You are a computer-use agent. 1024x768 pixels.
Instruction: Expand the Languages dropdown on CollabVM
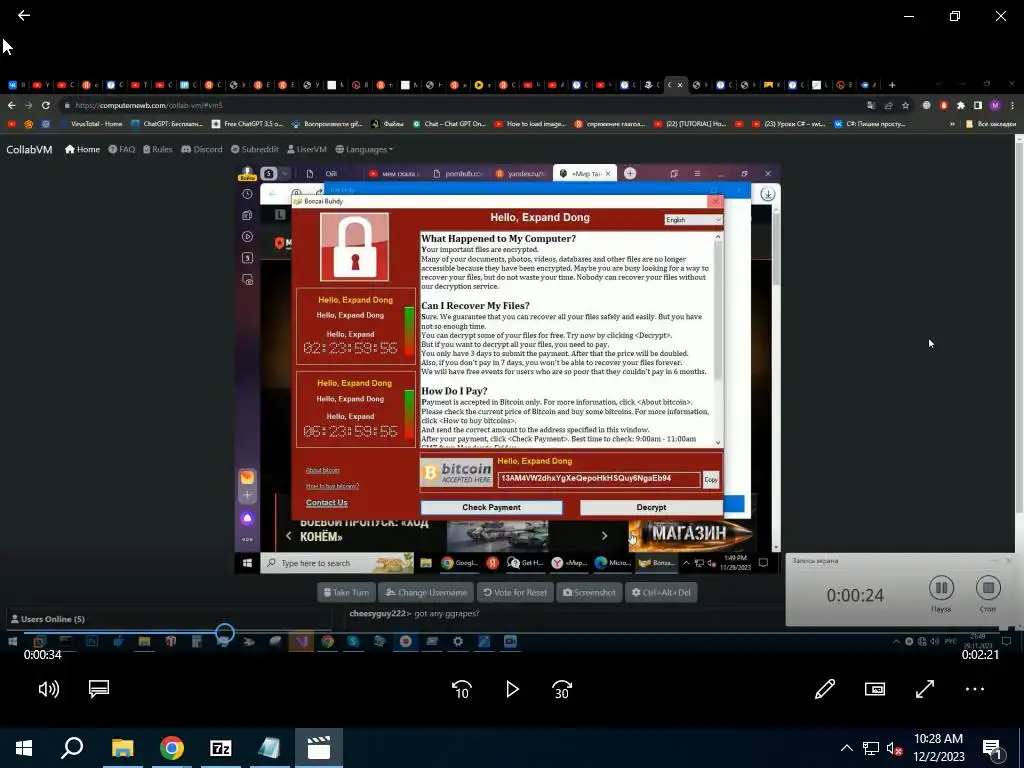point(364,150)
